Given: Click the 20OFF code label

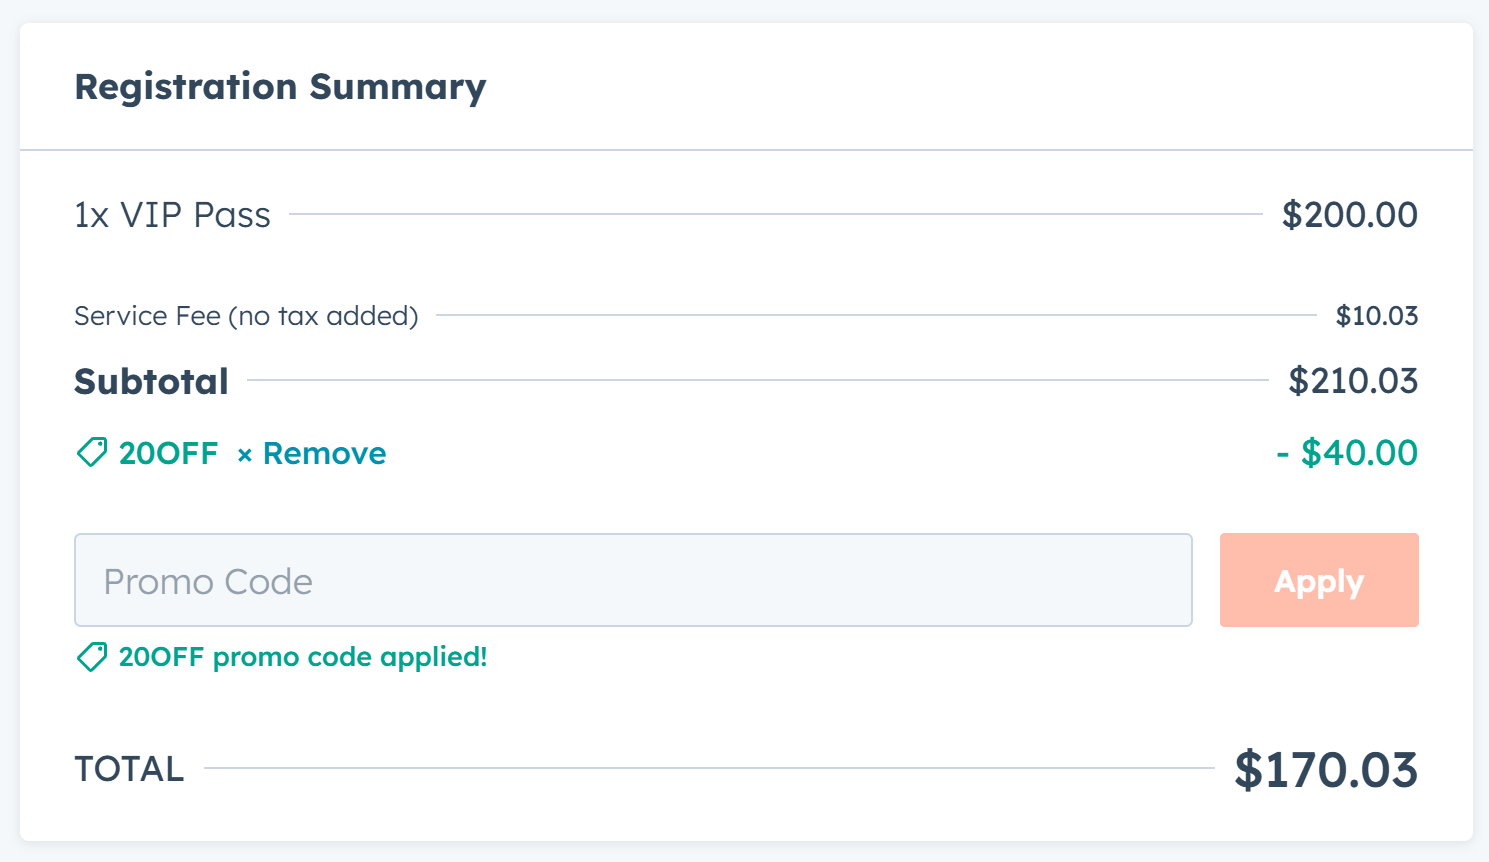Looking at the screenshot, I should tap(168, 454).
